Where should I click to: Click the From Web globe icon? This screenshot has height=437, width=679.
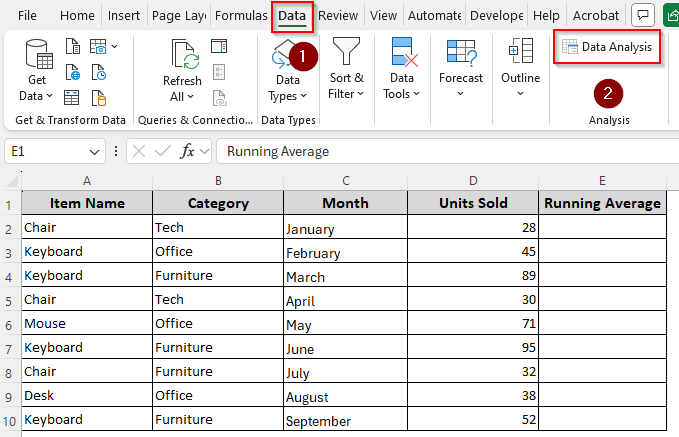(x=72, y=72)
